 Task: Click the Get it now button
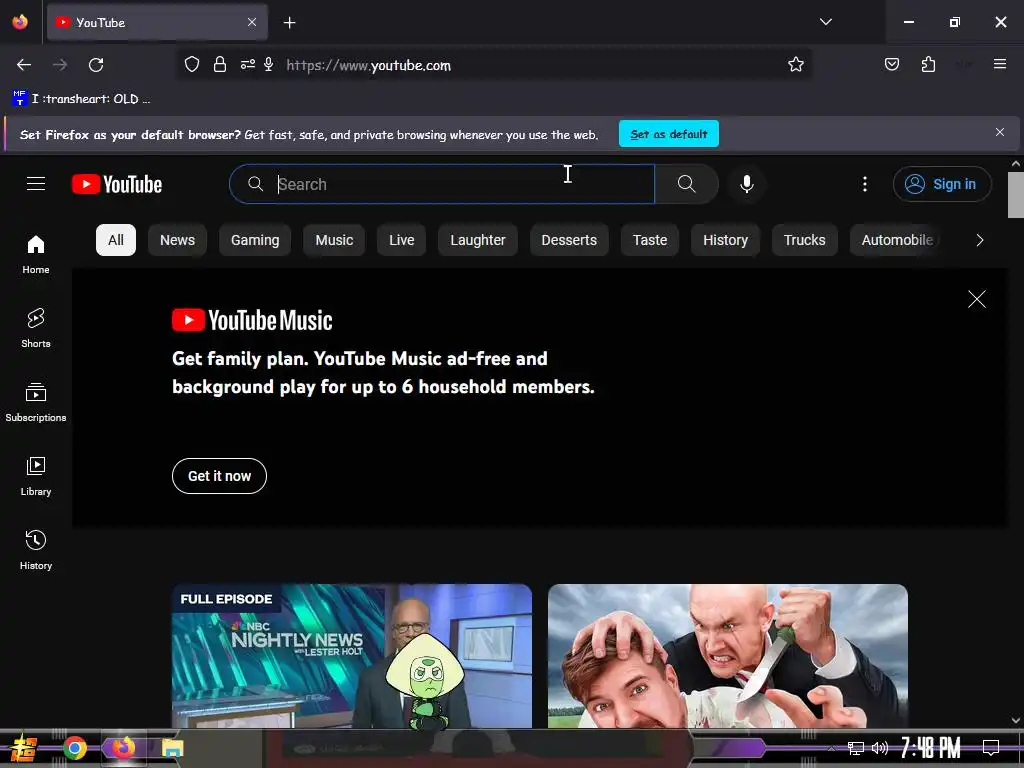[219, 476]
